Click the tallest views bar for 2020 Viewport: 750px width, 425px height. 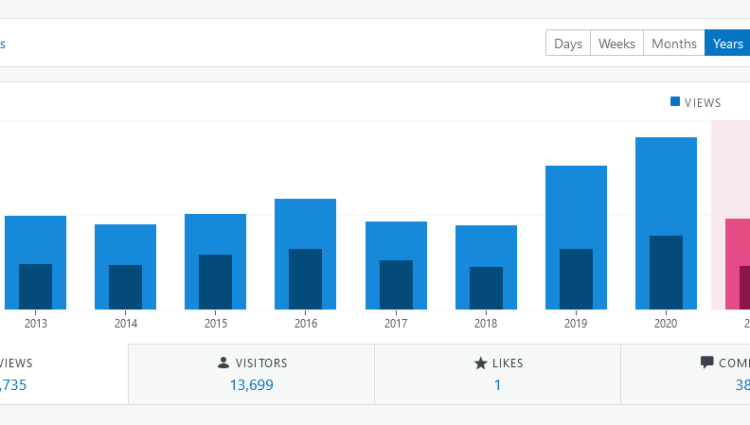point(666,185)
